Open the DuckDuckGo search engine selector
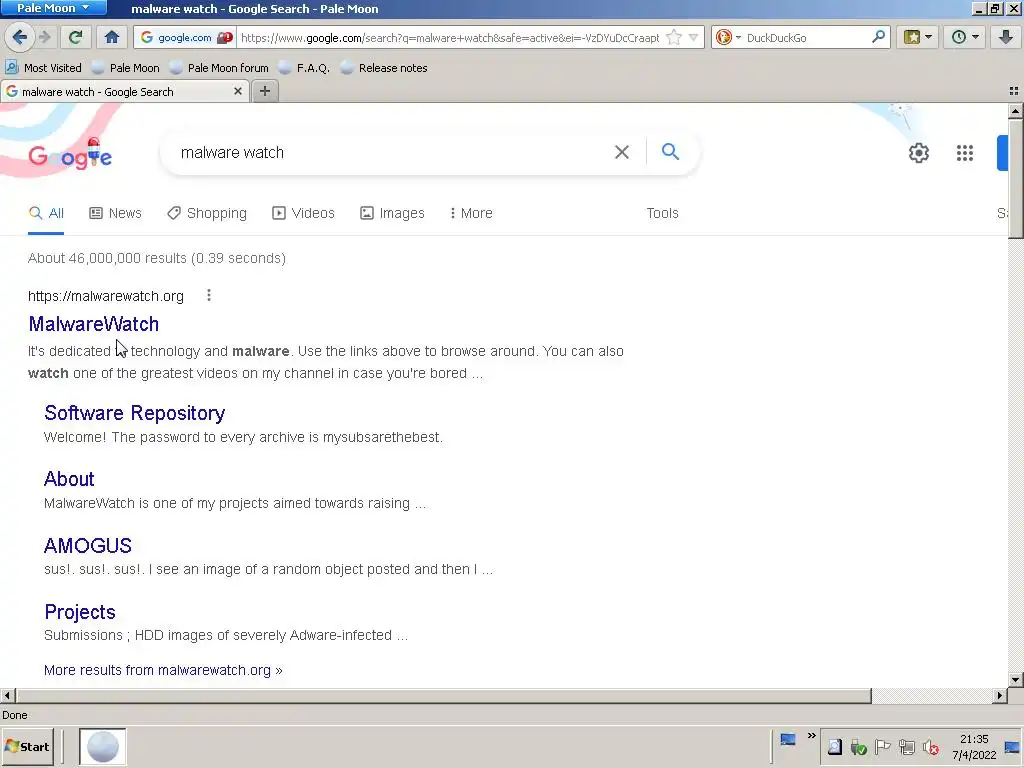This screenshot has width=1024, height=768. pos(728,37)
